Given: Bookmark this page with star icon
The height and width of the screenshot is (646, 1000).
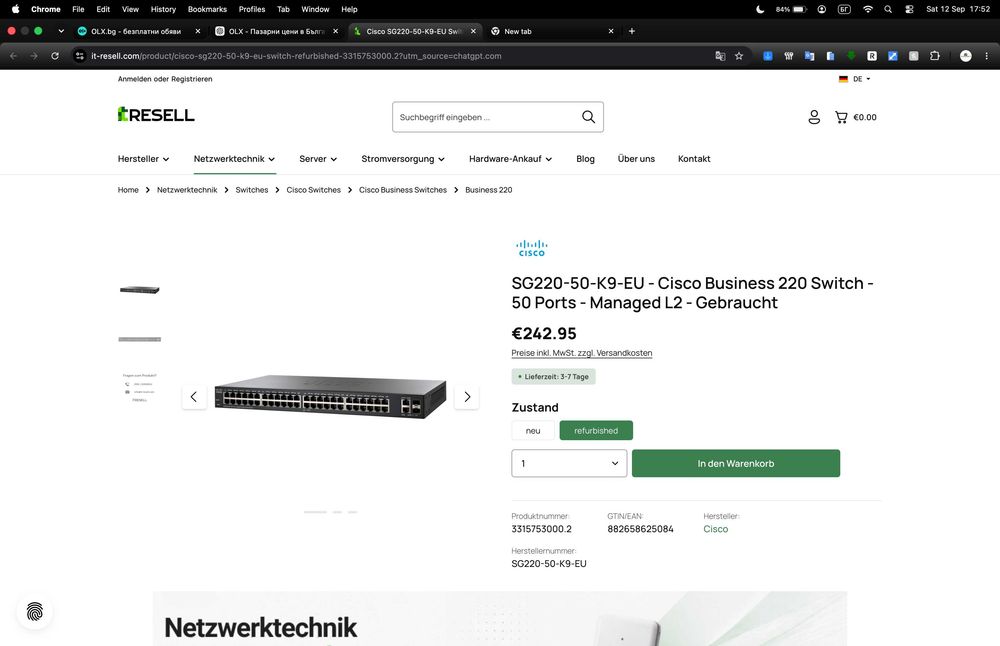Looking at the screenshot, I should 739,56.
